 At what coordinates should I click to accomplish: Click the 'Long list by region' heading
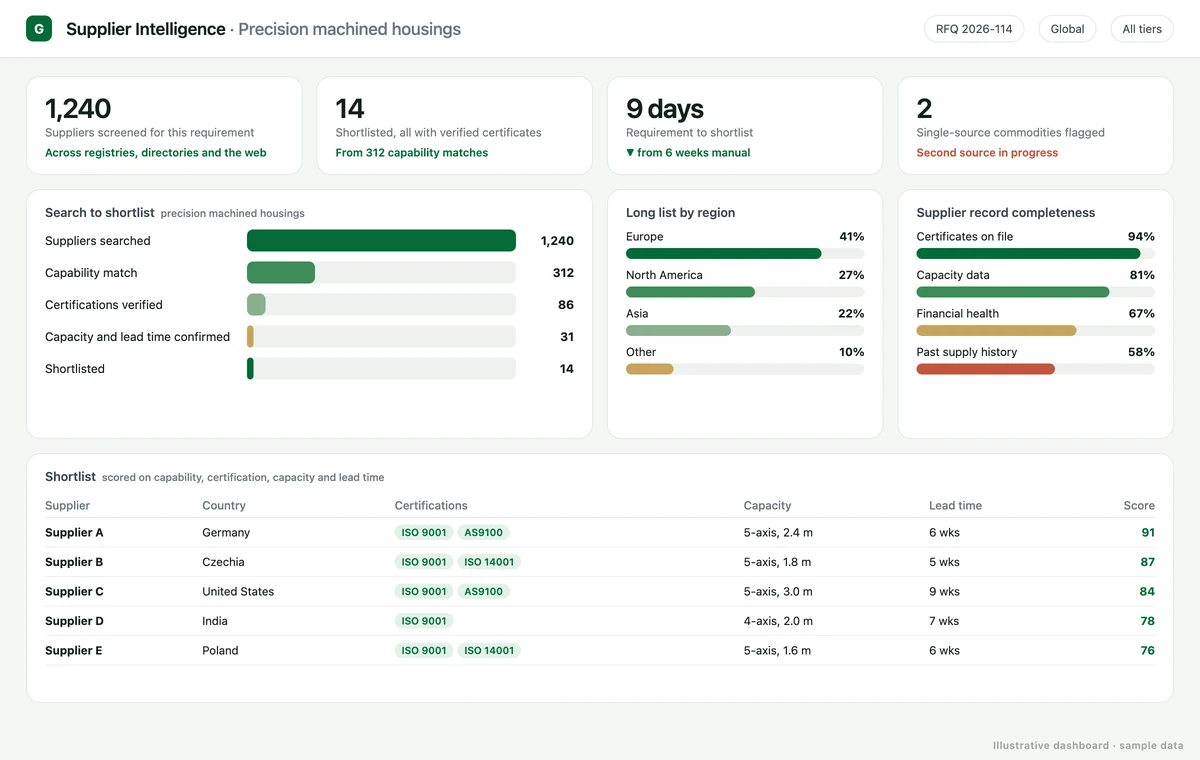(680, 213)
